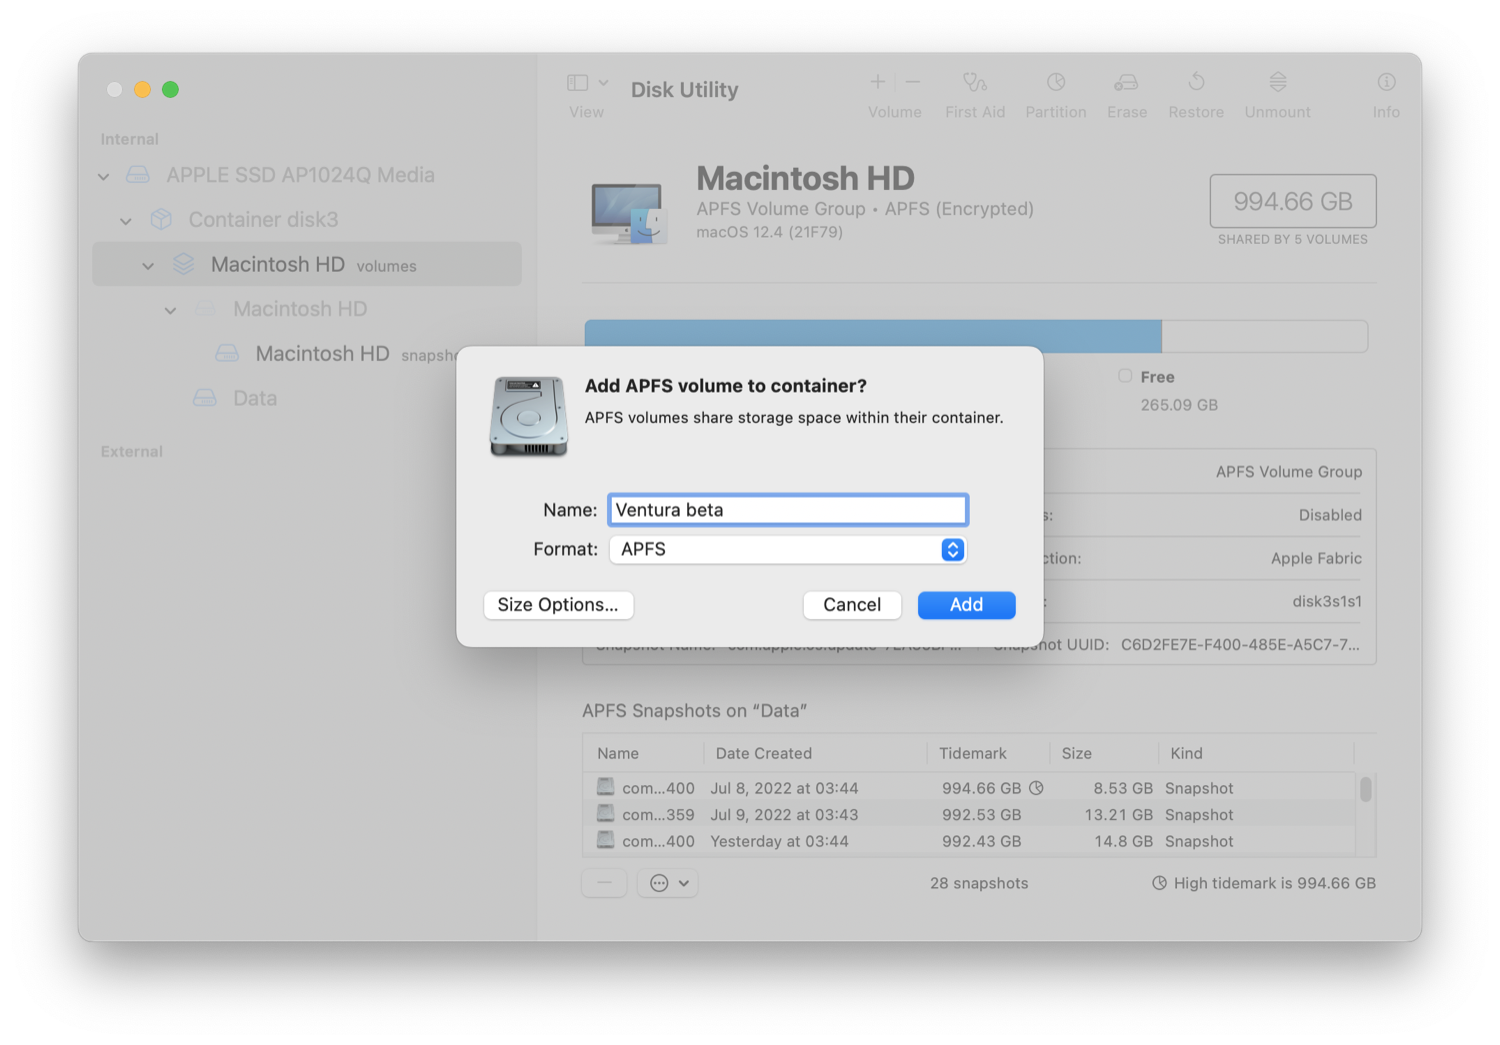Collapse the Macintosh HD volumes group
The image size is (1500, 1045).
click(x=148, y=266)
